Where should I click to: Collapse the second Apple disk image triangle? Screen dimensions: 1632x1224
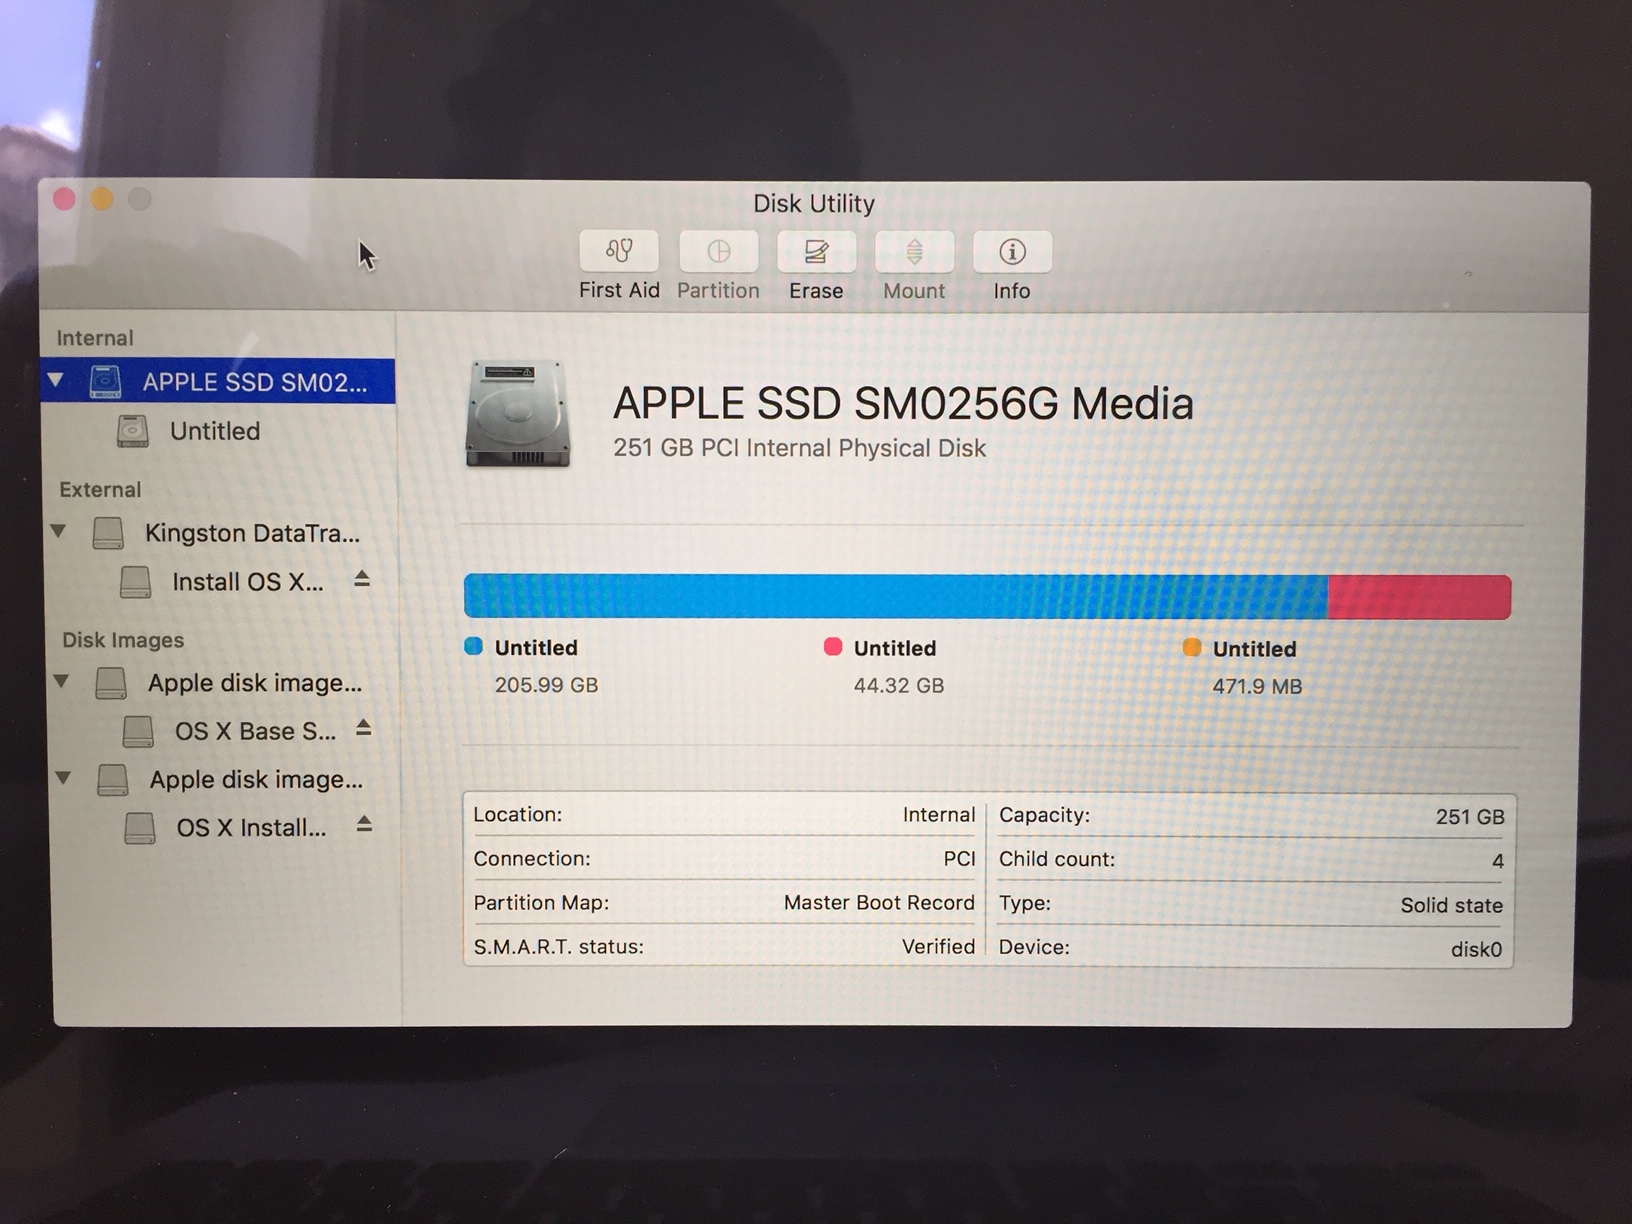tap(64, 778)
